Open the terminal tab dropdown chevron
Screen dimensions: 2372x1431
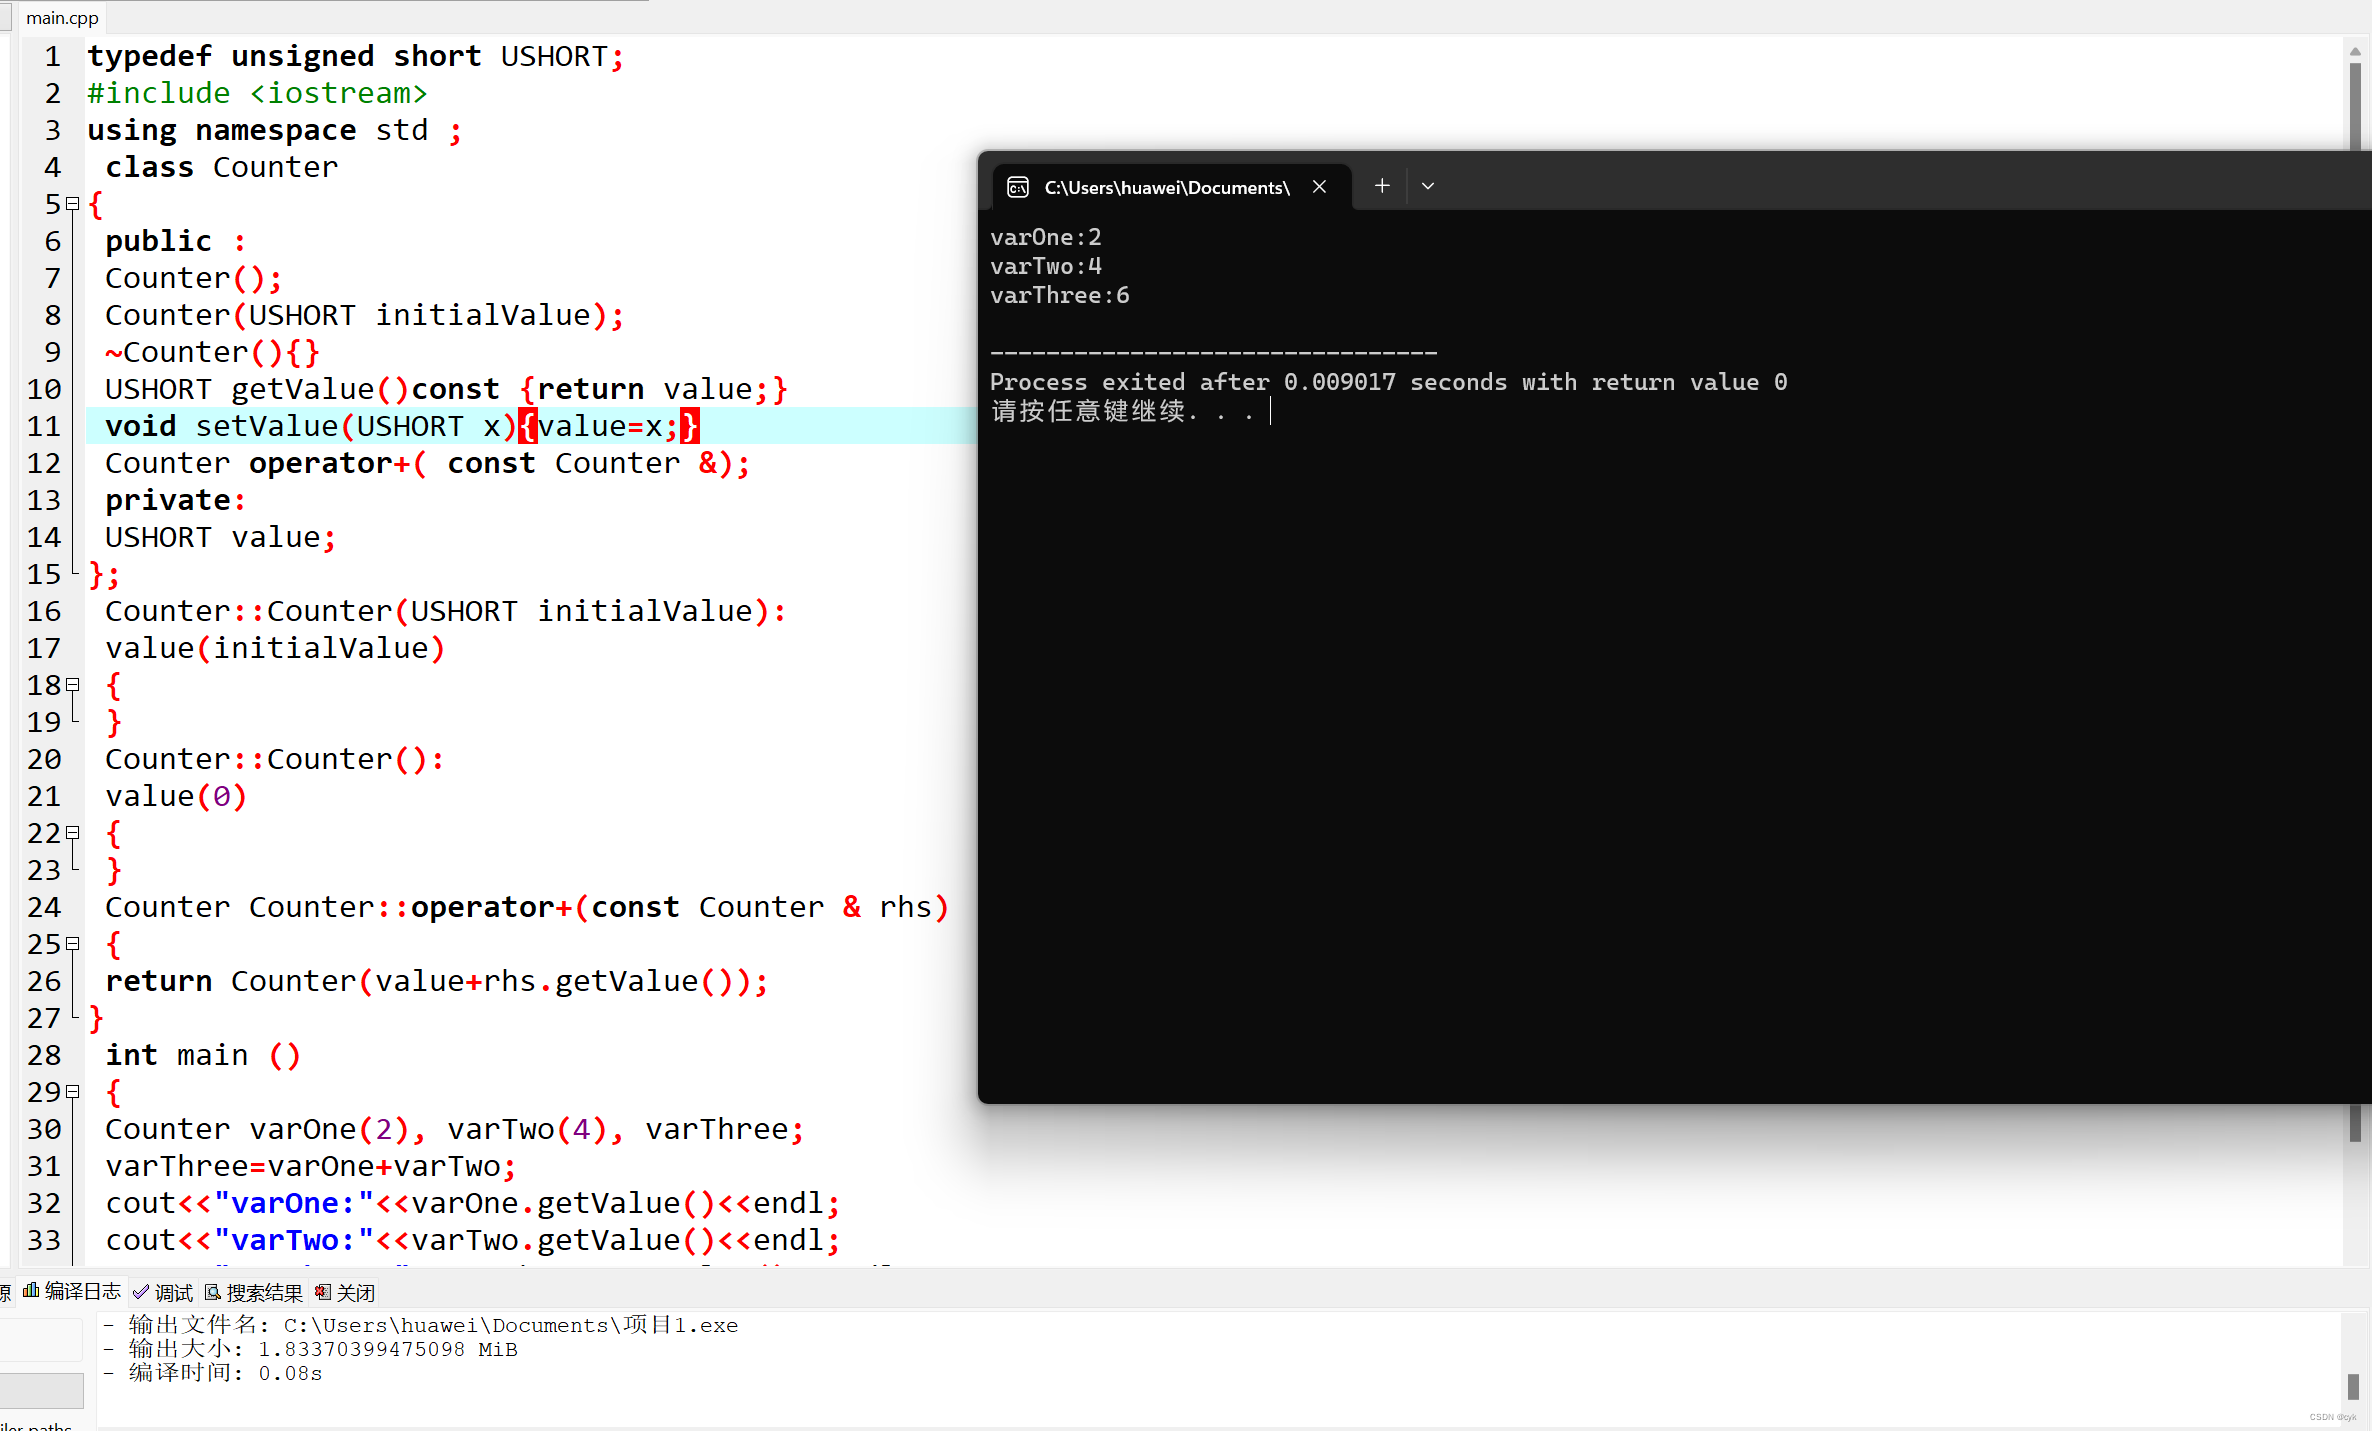(x=1428, y=186)
